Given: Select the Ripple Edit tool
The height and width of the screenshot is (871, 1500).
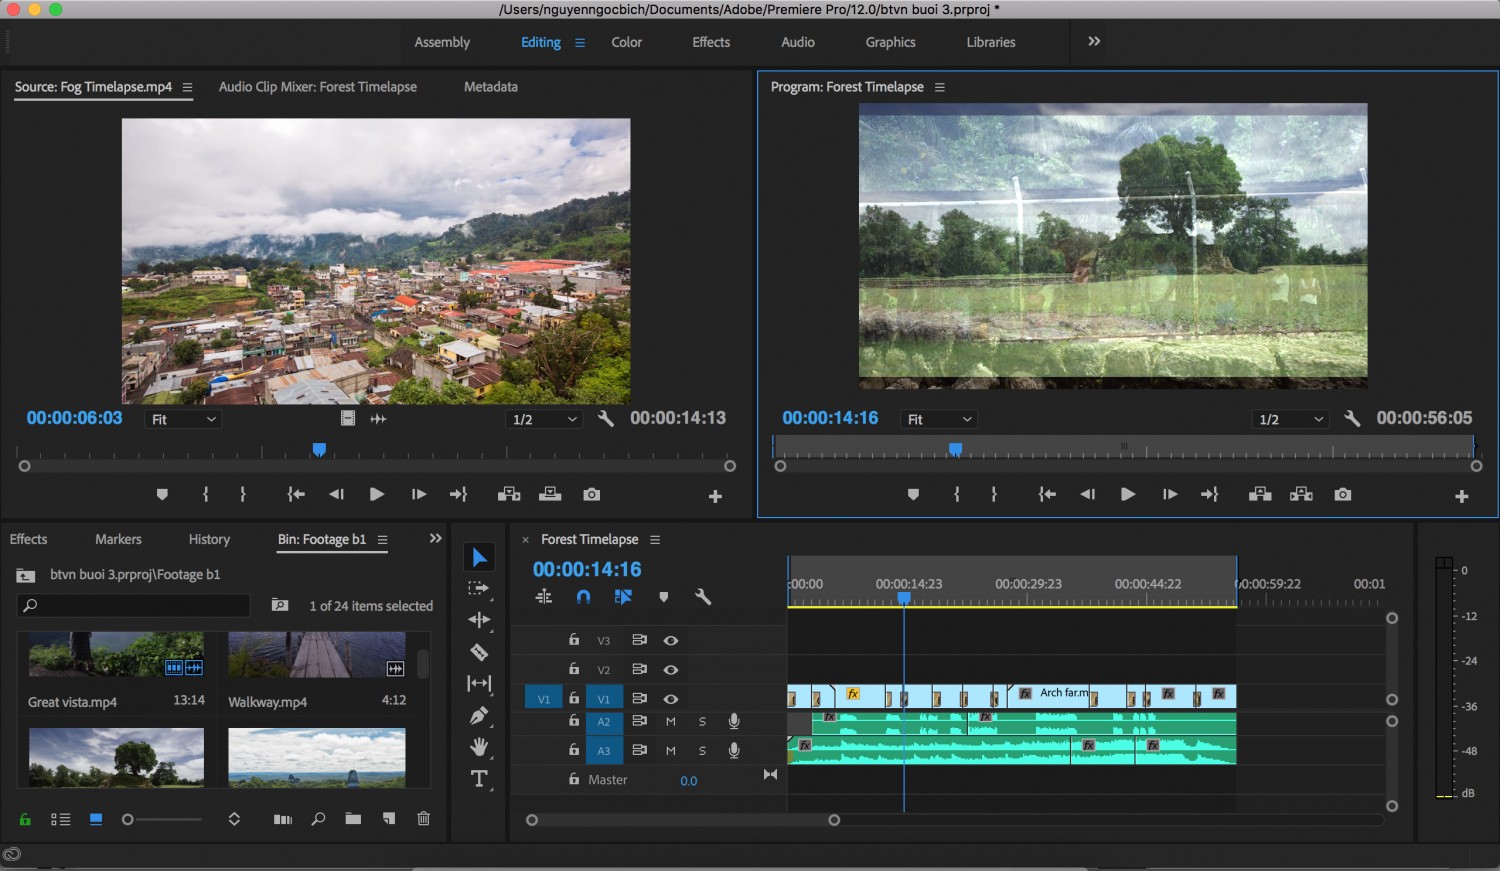Looking at the screenshot, I should (479, 620).
